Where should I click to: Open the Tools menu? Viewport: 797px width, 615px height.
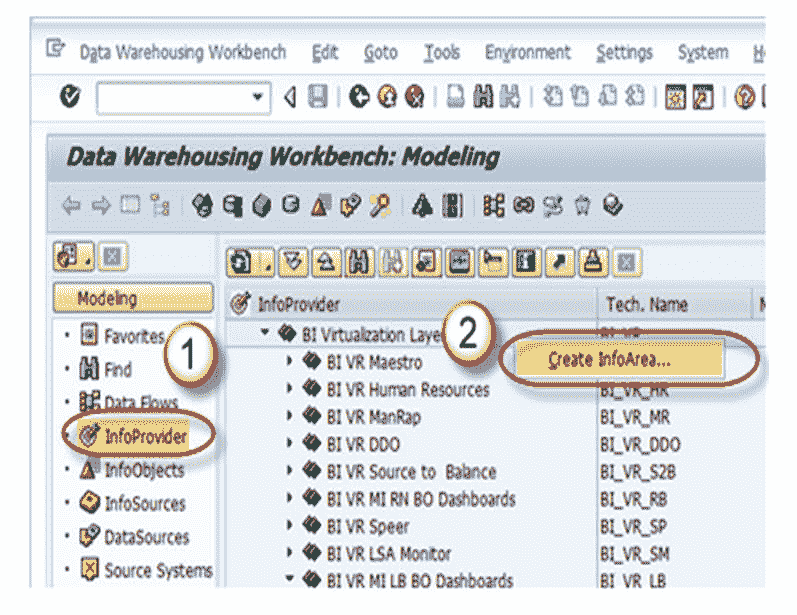click(442, 52)
